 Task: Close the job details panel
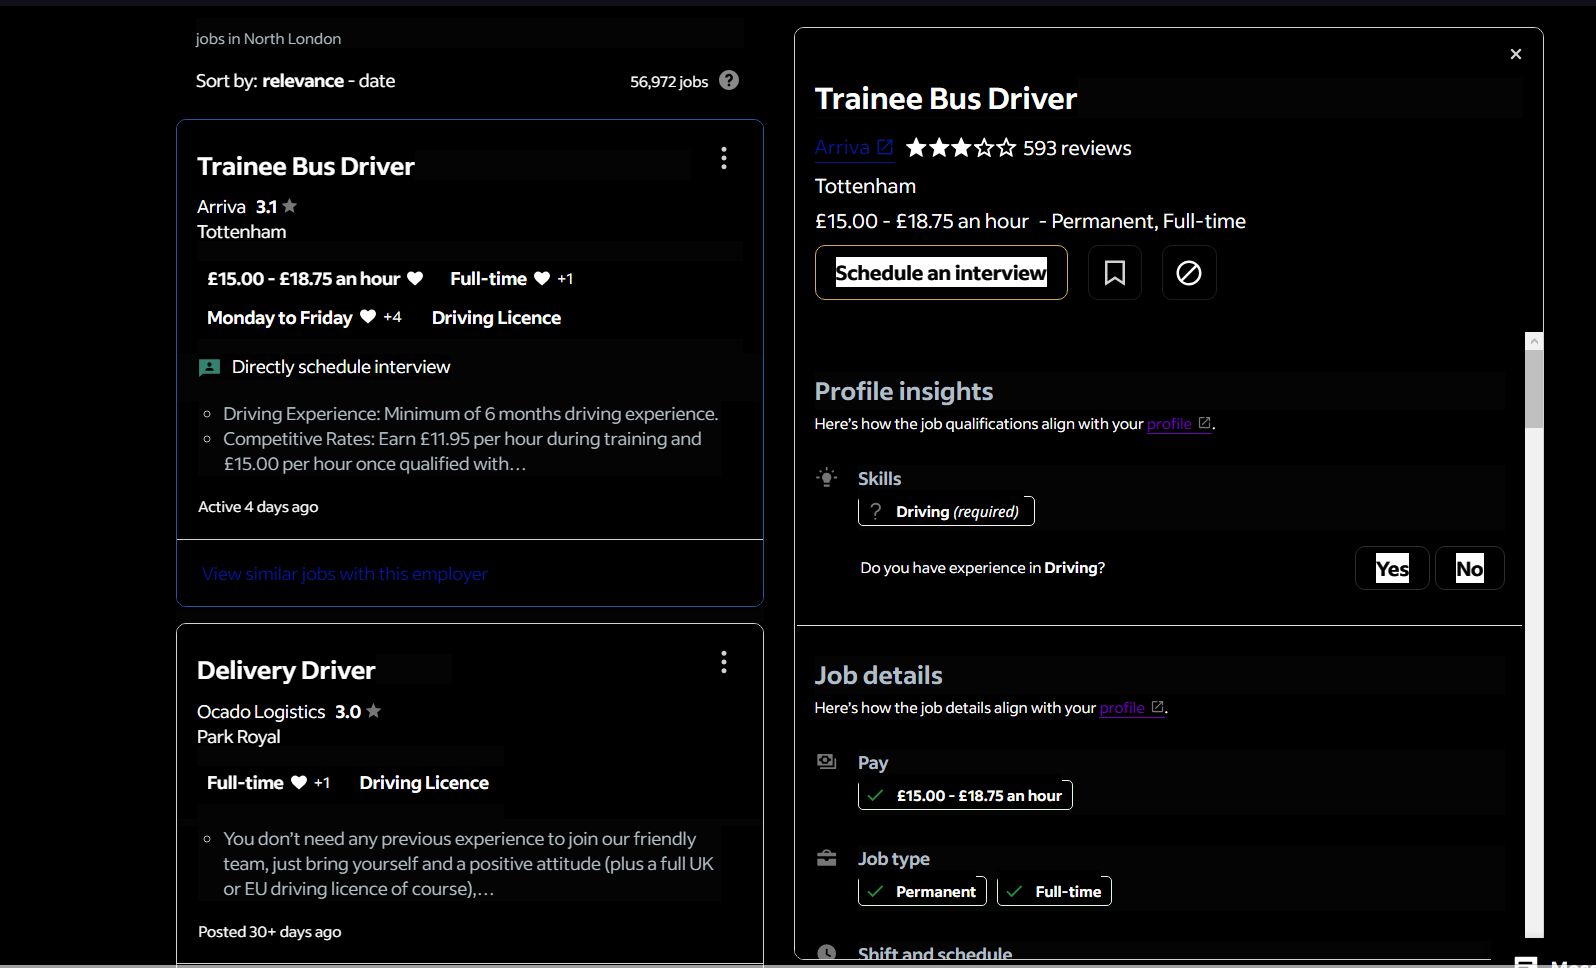tap(1516, 54)
